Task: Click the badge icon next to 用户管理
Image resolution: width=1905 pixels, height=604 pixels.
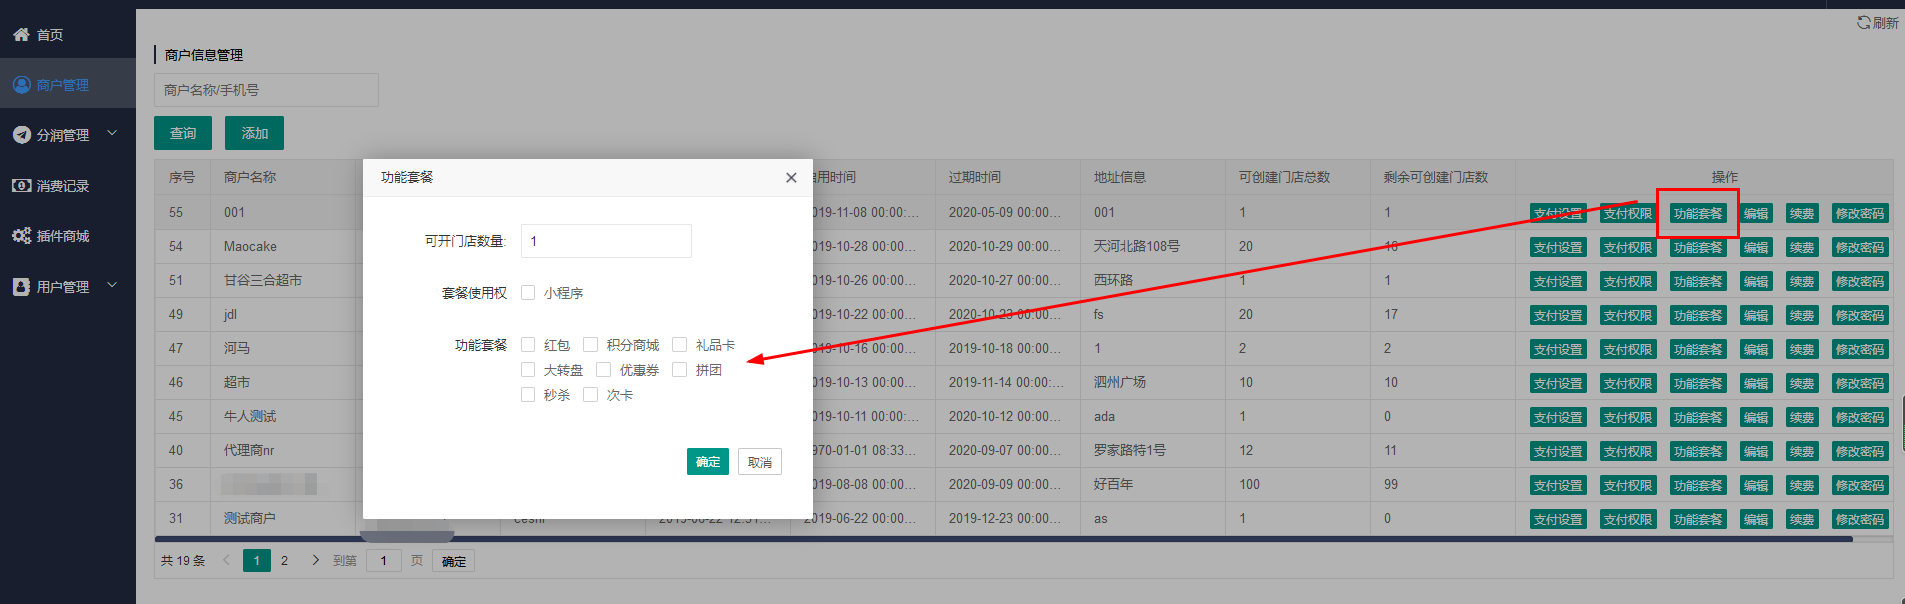Action: [x=21, y=287]
